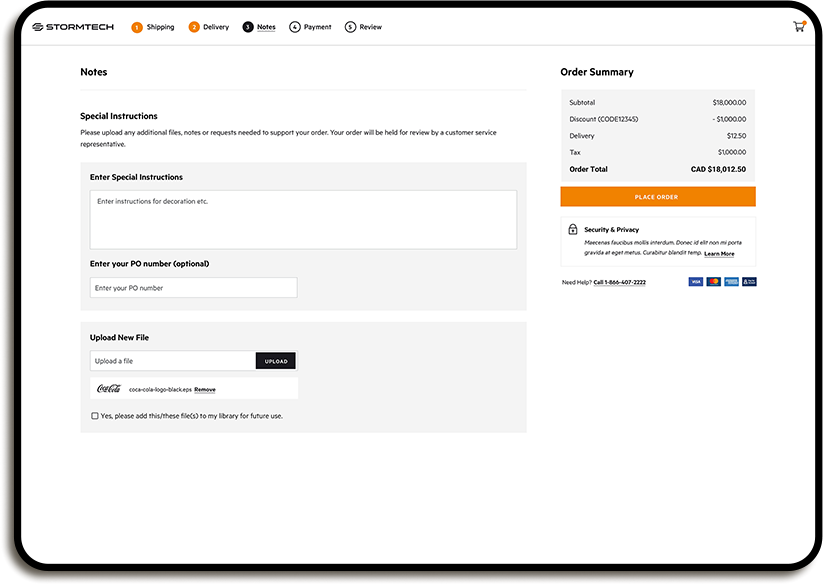Click the UPLOAD button for file upload

pyautogui.click(x=275, y=360)
